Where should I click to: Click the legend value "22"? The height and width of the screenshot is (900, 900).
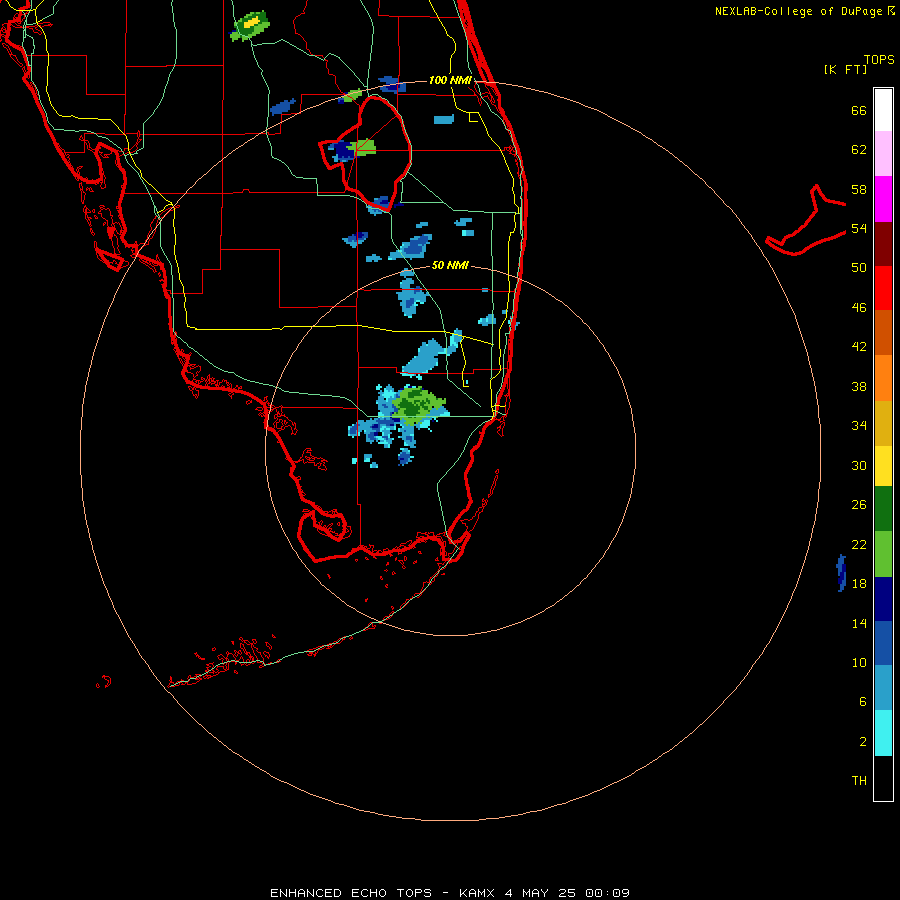[x=859, y=544]
